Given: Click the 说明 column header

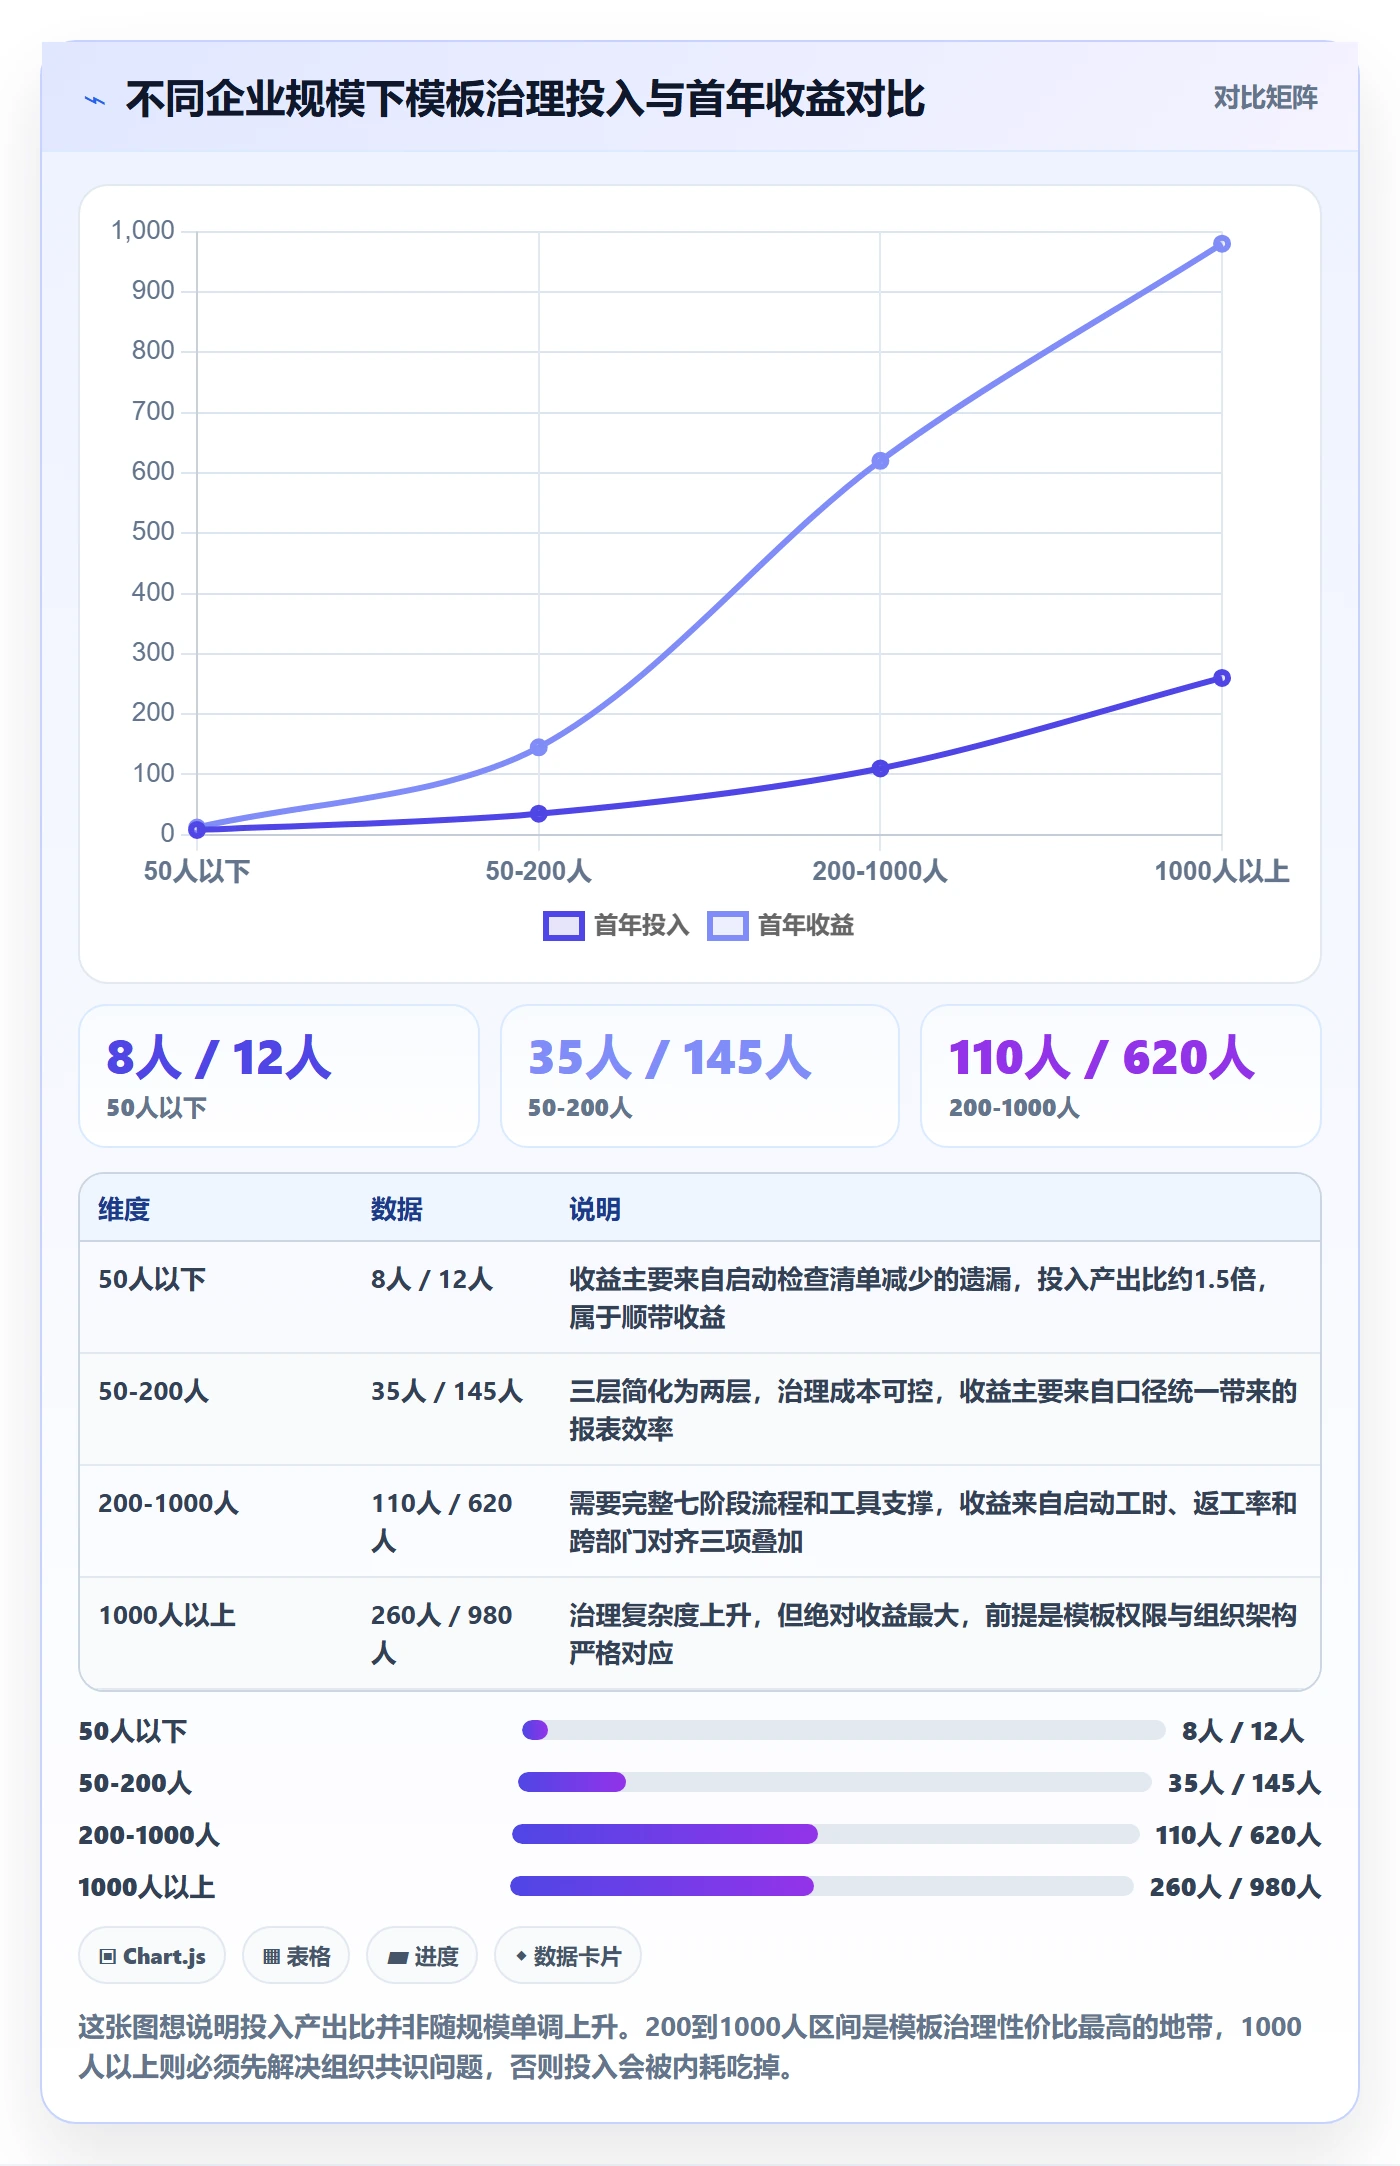Looking at the screenshot, I should pyautogui.click(x=595, y=1209).
